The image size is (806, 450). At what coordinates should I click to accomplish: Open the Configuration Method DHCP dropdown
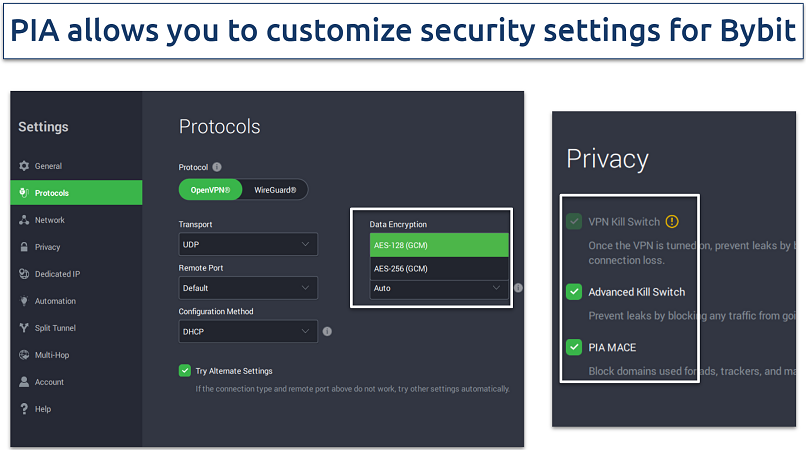pos(247,331)
